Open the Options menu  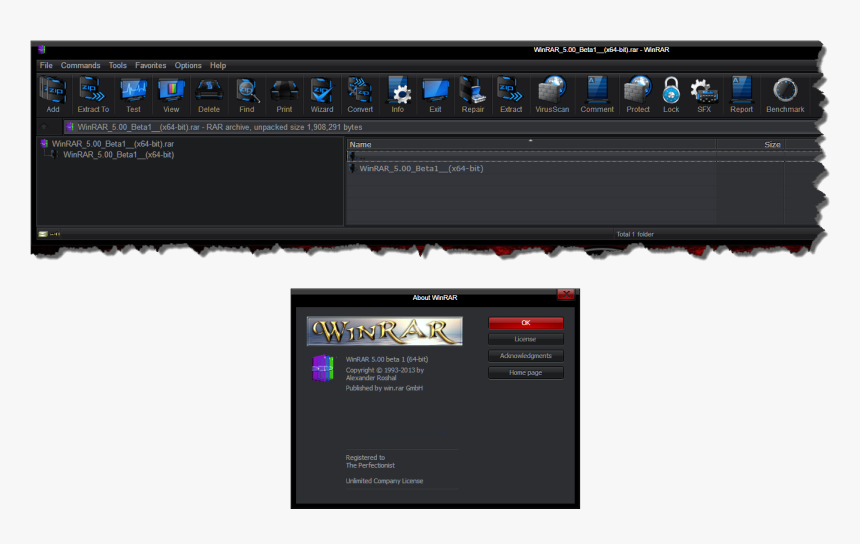188,65
